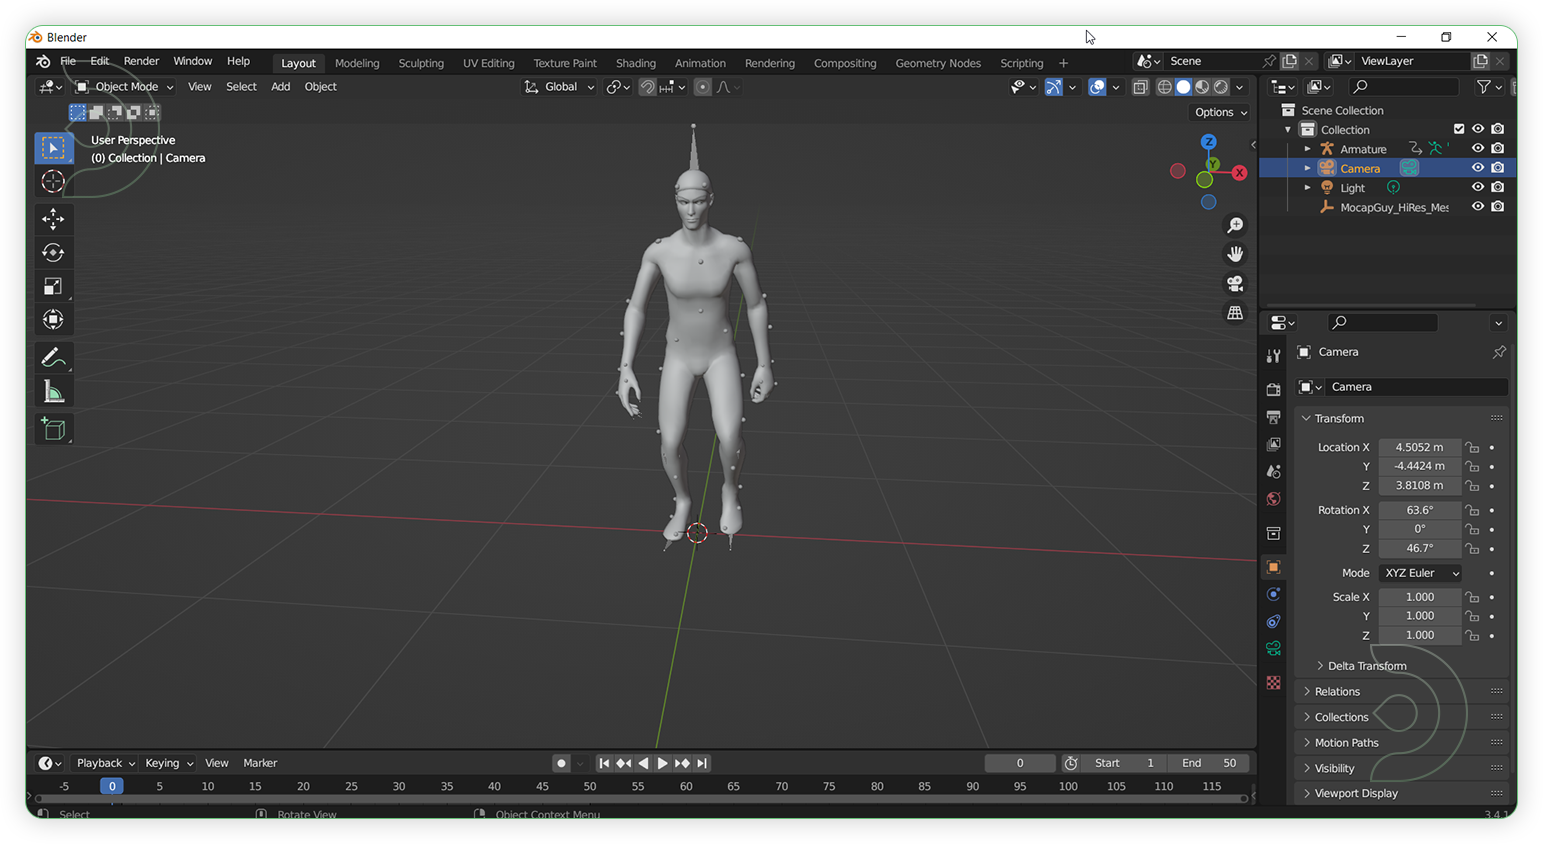Screen dimensions: 1543x844
Task: Expand the Amature item in the outliner
Action: pyautogui.click(x=1308, y=148)
